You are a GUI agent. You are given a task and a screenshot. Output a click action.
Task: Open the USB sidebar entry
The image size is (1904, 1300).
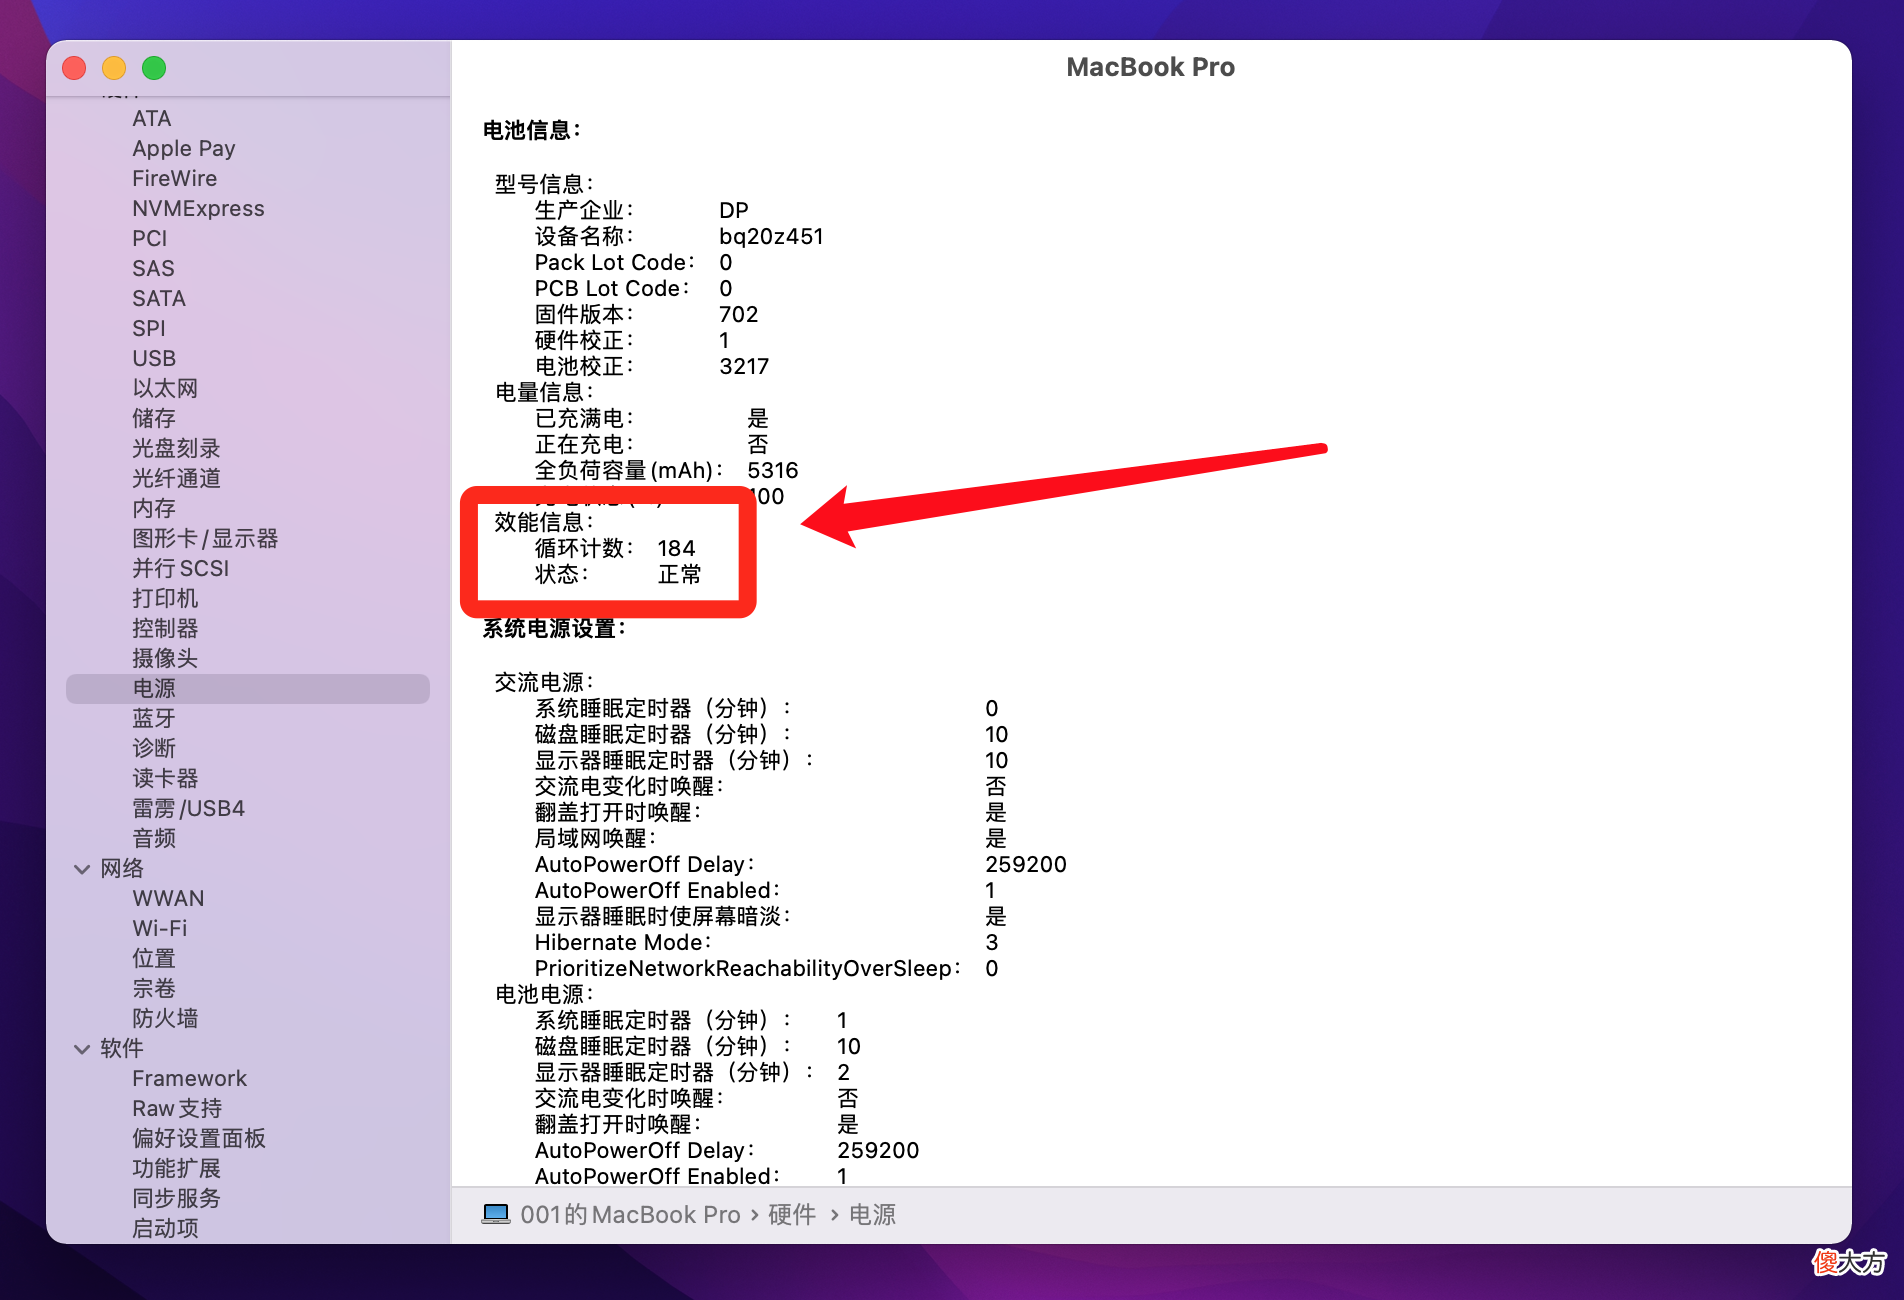pyautogui.click(x=154, y=358)
